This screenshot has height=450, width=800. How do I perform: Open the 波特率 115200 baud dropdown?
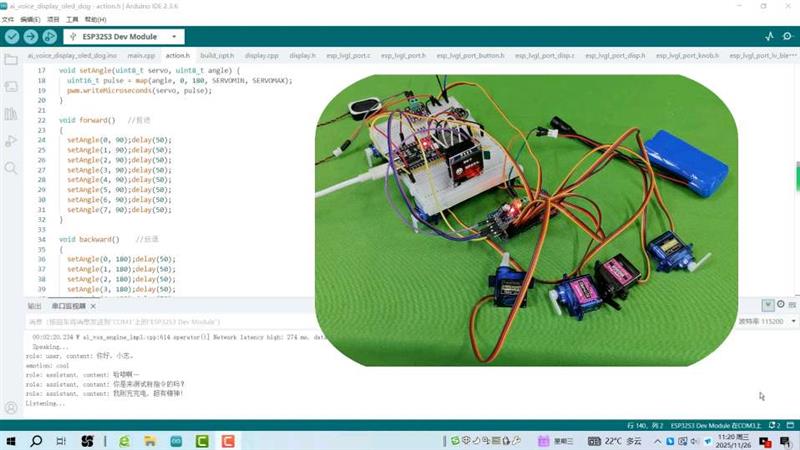click(x=767, y=321)
